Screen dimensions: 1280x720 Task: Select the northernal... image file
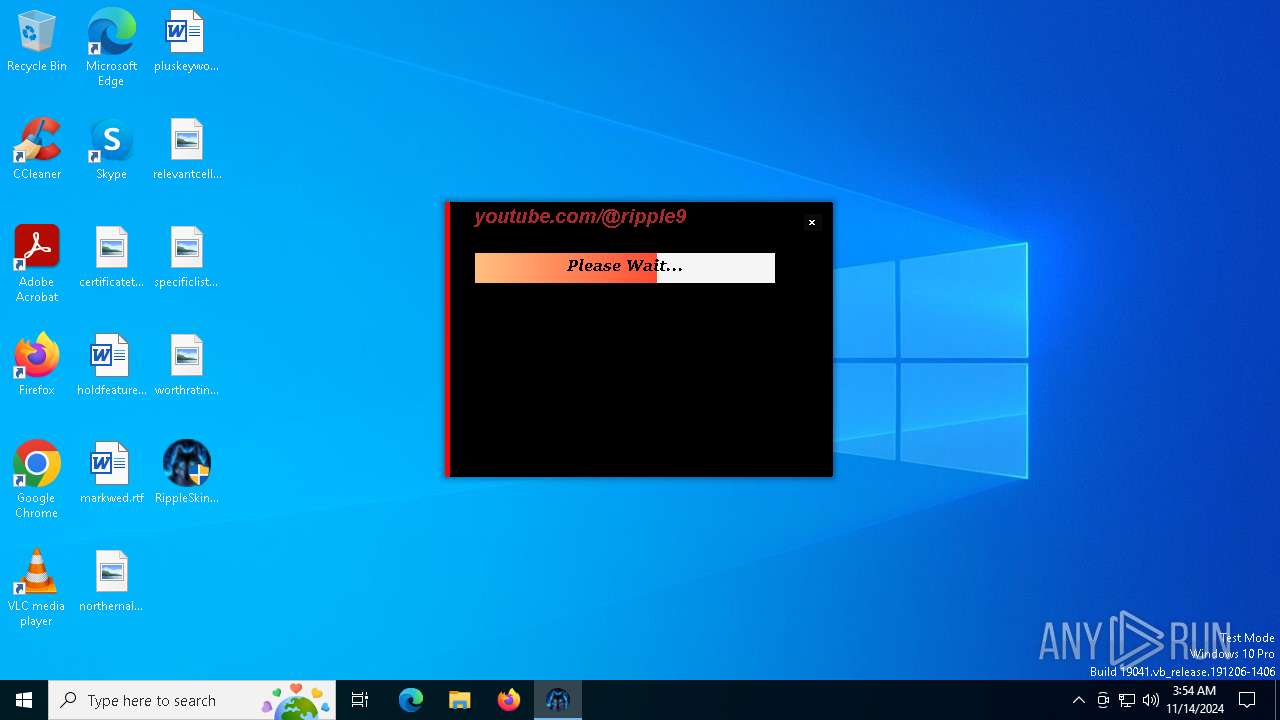click(111, 582)
